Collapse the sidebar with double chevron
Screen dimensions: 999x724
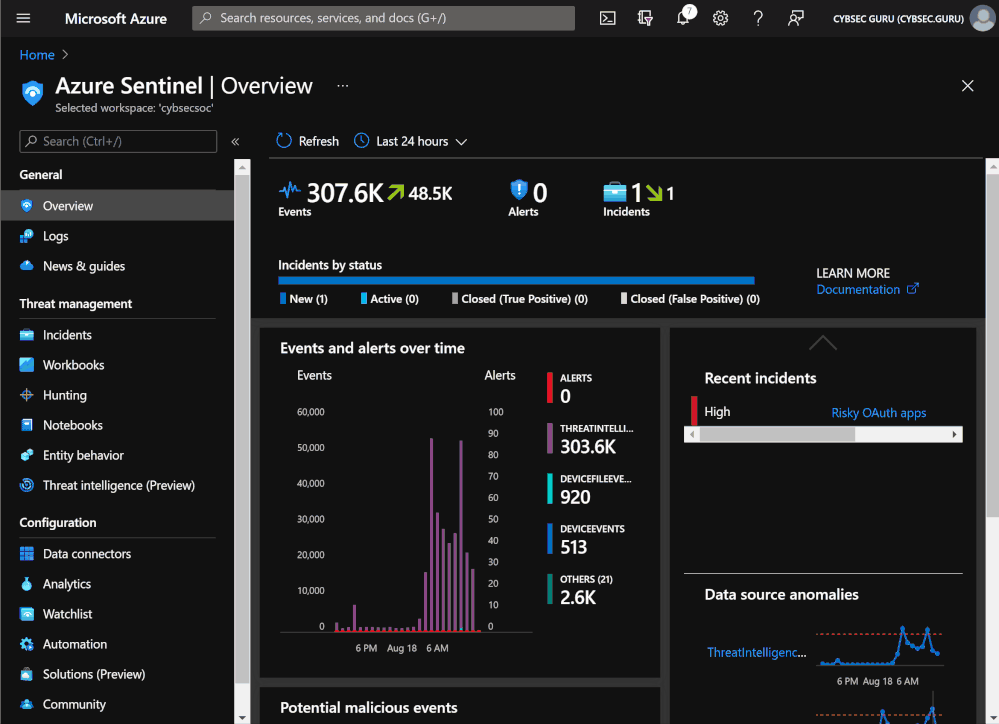(x=235, y=141)
